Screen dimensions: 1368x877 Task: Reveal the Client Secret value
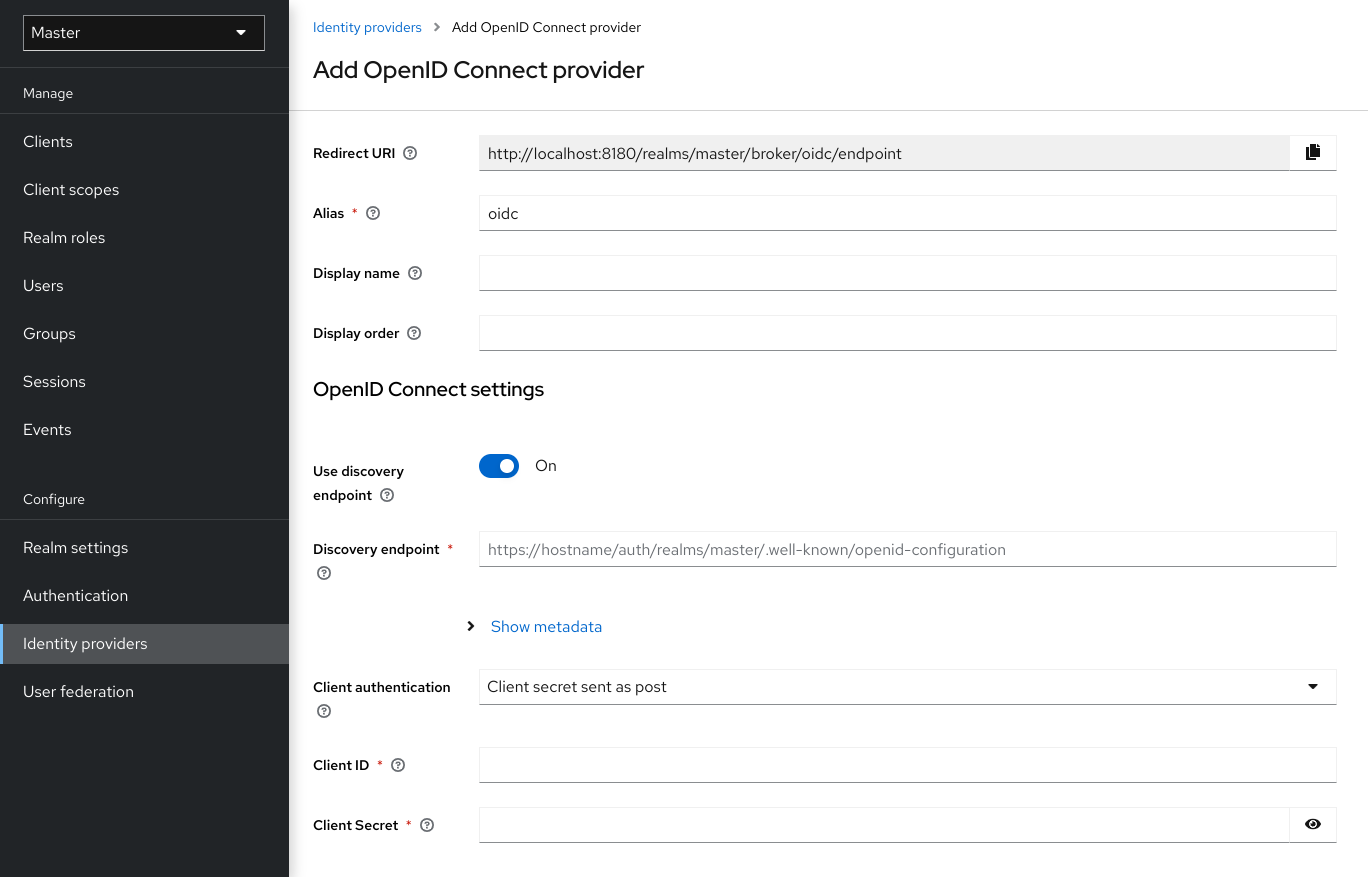coord(1312,824)
